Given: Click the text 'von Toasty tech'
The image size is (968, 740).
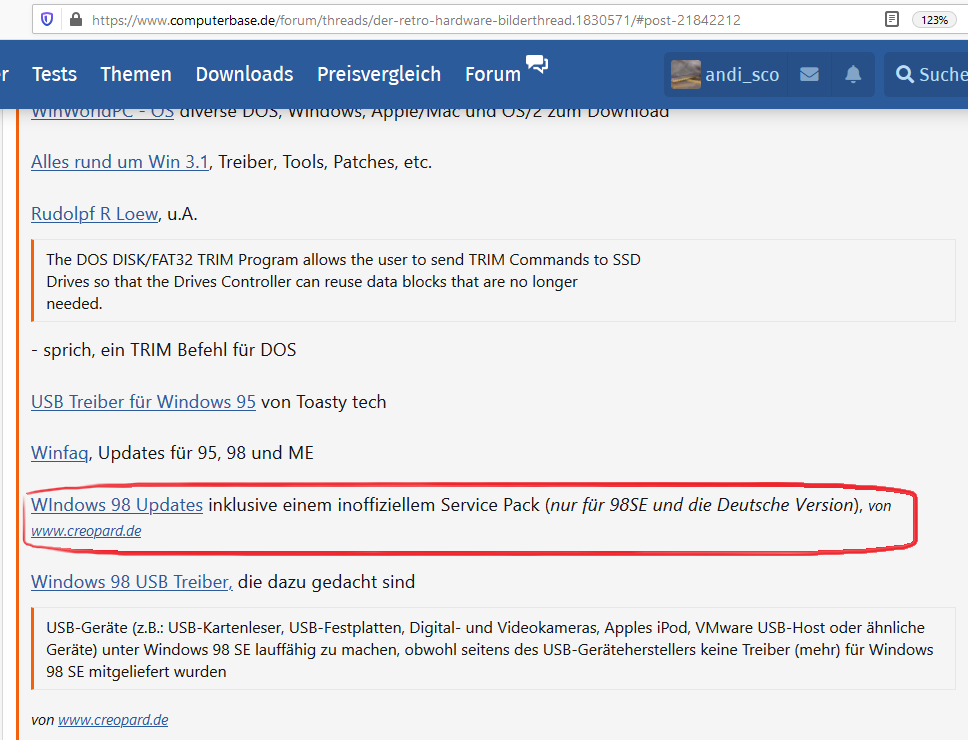Looking at the screenshot, I should (x=323, y=402).
